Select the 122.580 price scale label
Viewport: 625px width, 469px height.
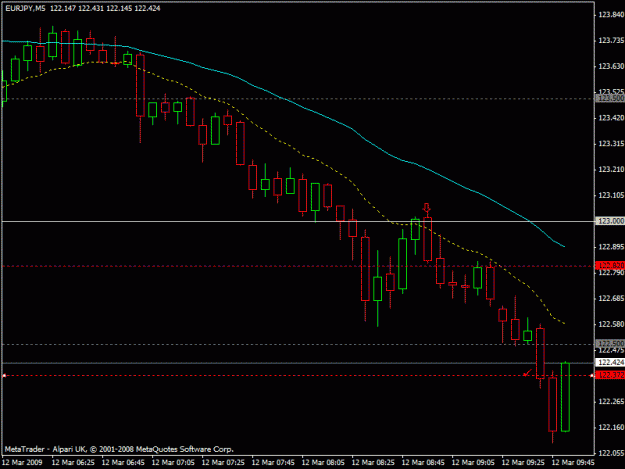(x=611, y=324)
